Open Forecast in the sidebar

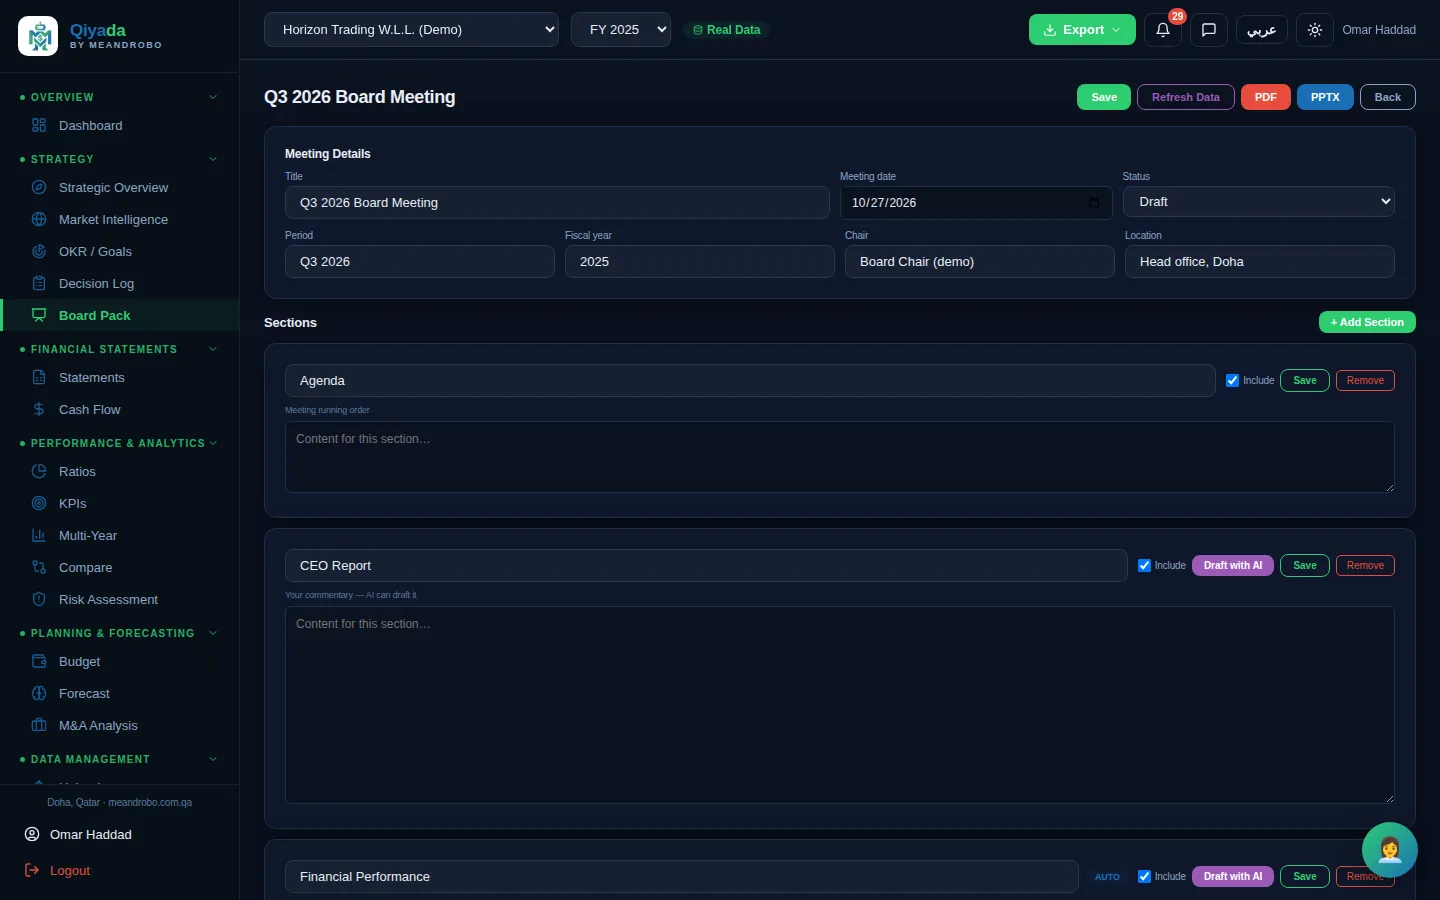pos(119,693)
